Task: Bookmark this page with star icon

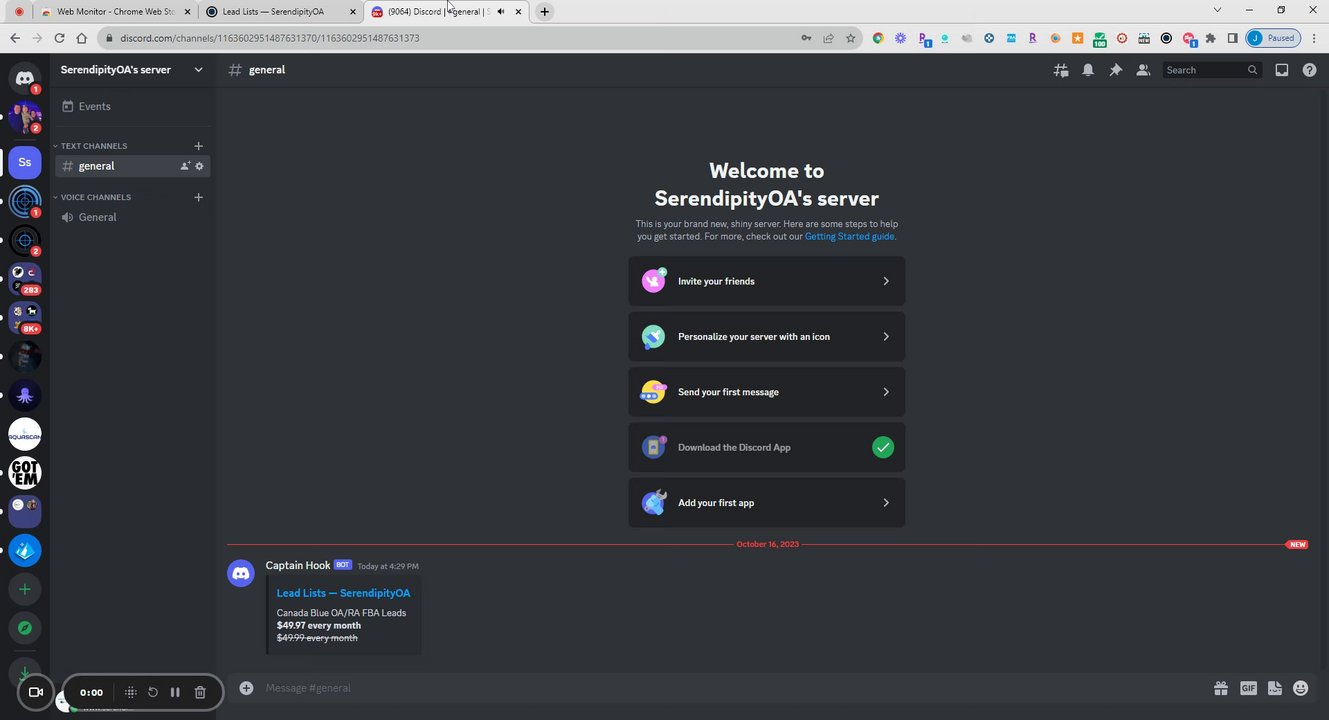Action: pyautogui.click(x=851, y=38)
